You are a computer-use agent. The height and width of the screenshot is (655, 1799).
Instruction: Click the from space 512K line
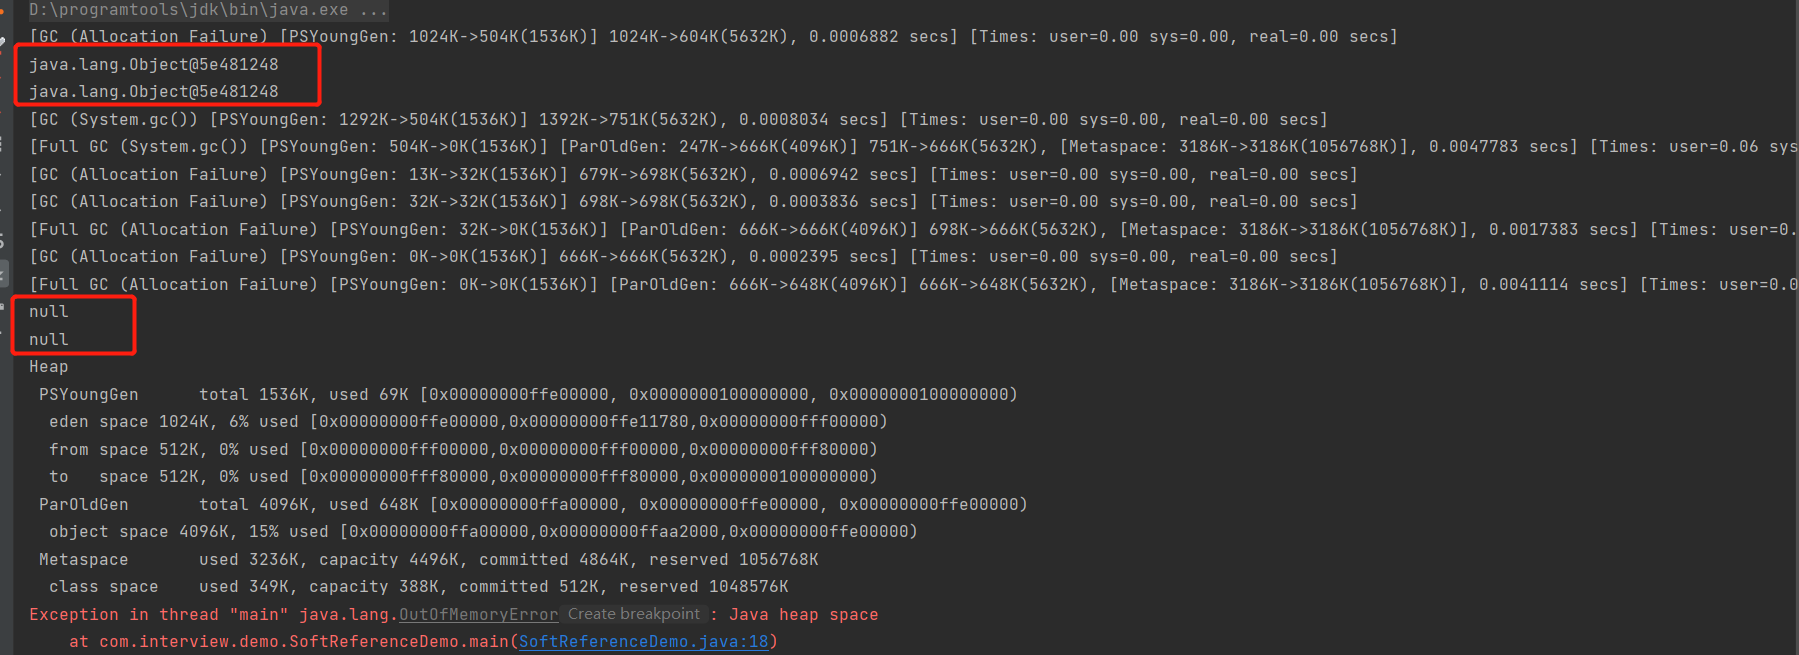[463, 450]
